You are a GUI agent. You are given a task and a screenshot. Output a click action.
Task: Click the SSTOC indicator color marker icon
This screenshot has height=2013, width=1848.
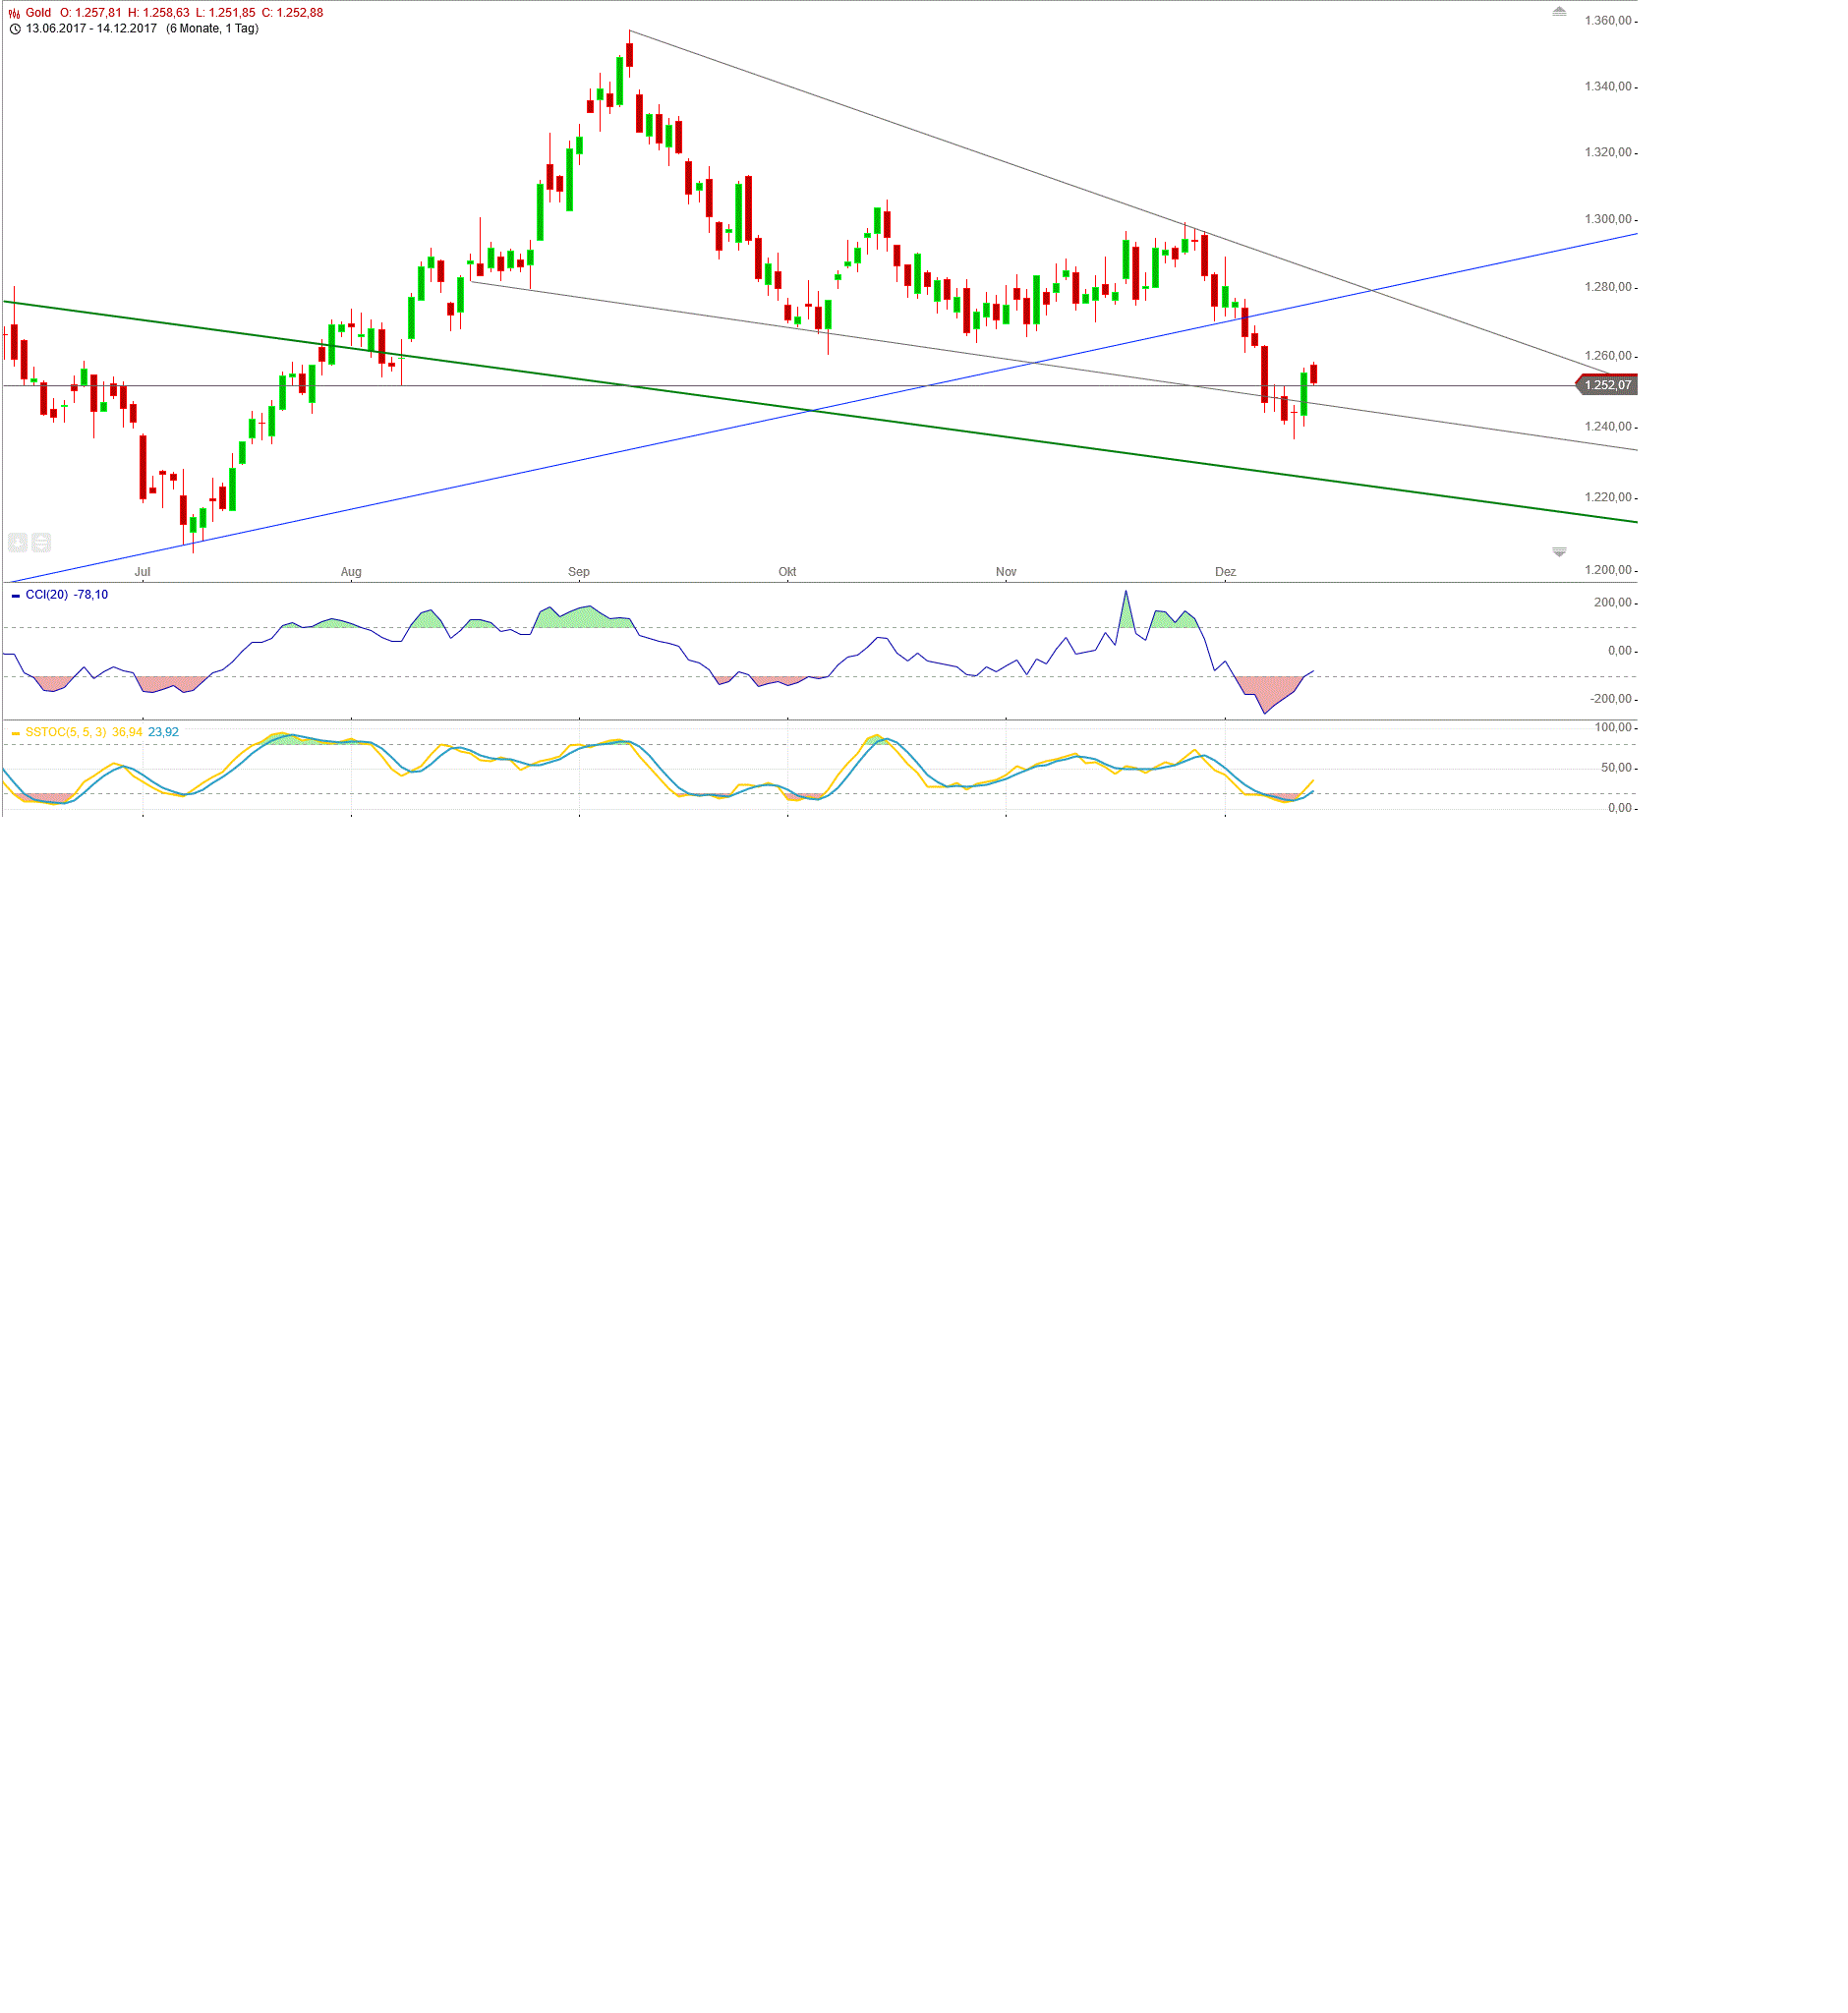pos(16,735)
